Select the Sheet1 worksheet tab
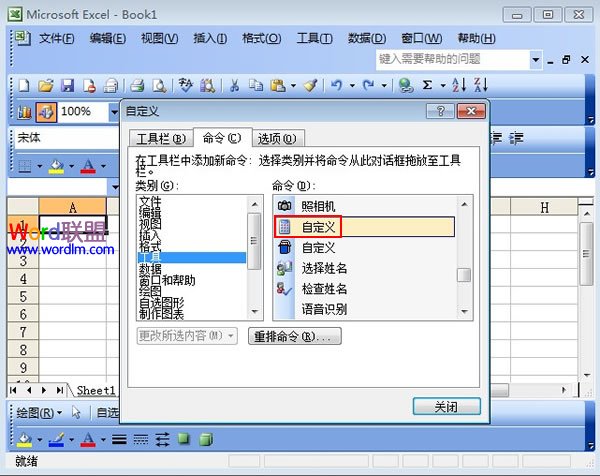The image size is (600, 476). (96, 391)
